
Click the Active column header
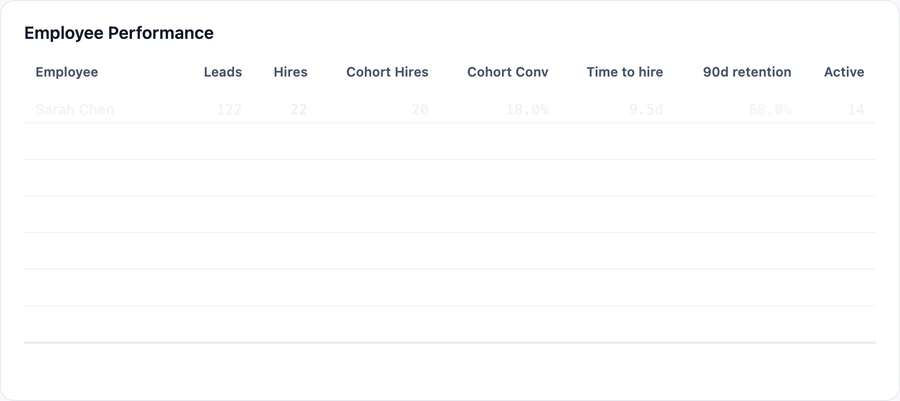point(844,72)
